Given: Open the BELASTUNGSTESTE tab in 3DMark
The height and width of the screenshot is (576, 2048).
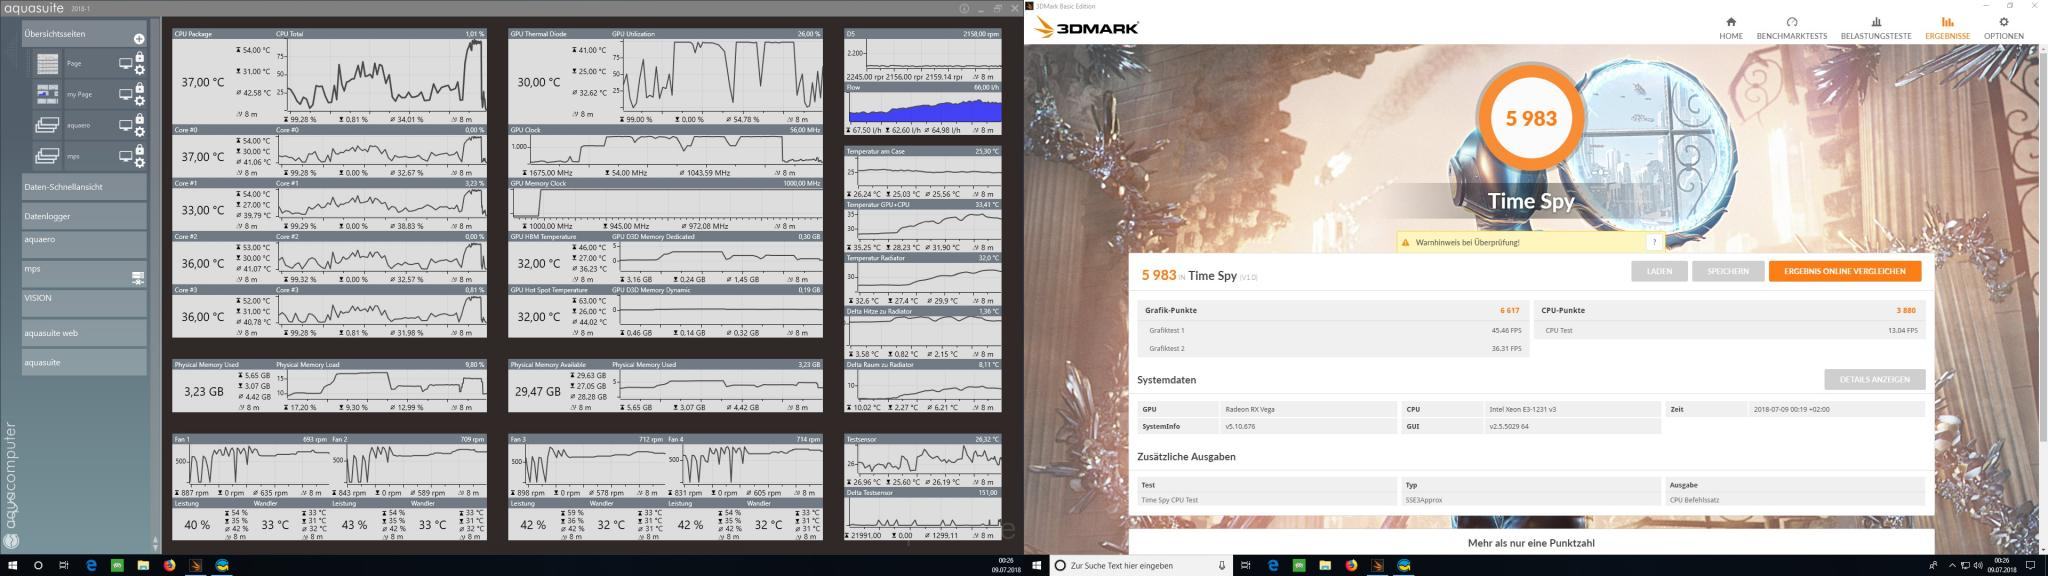Looking at the screenshot, I should coord(1876,28).
